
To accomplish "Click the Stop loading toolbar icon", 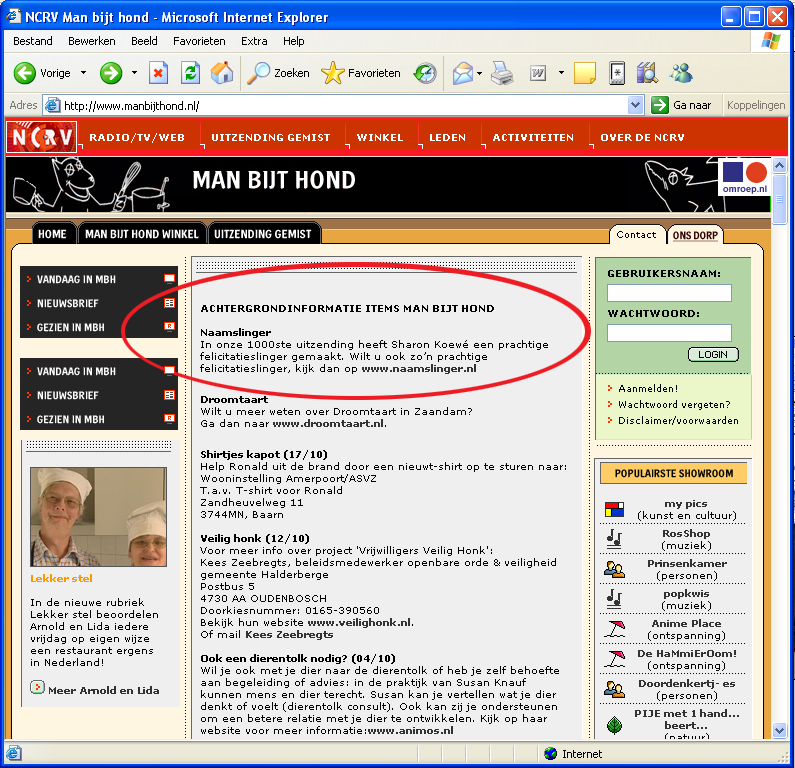I will point(158,73).
